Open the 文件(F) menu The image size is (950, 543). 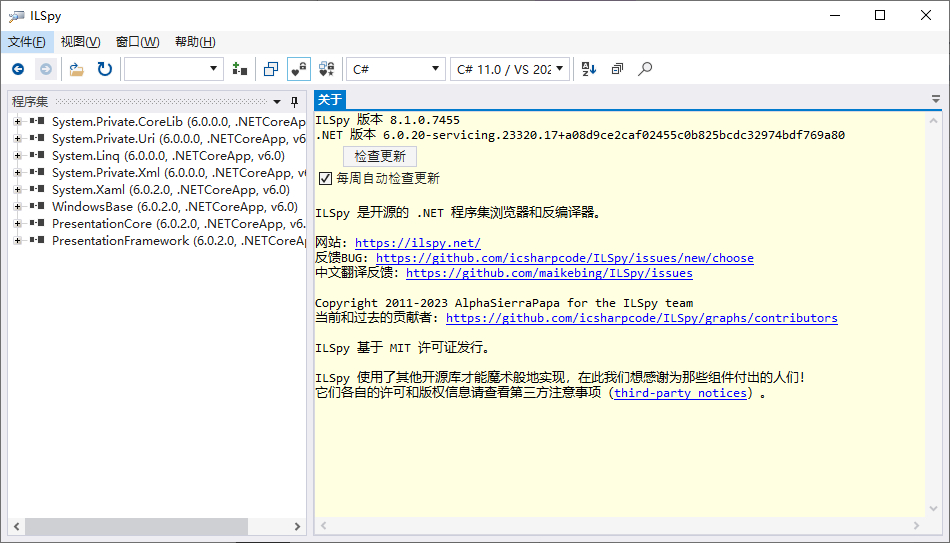coord(27,41)
